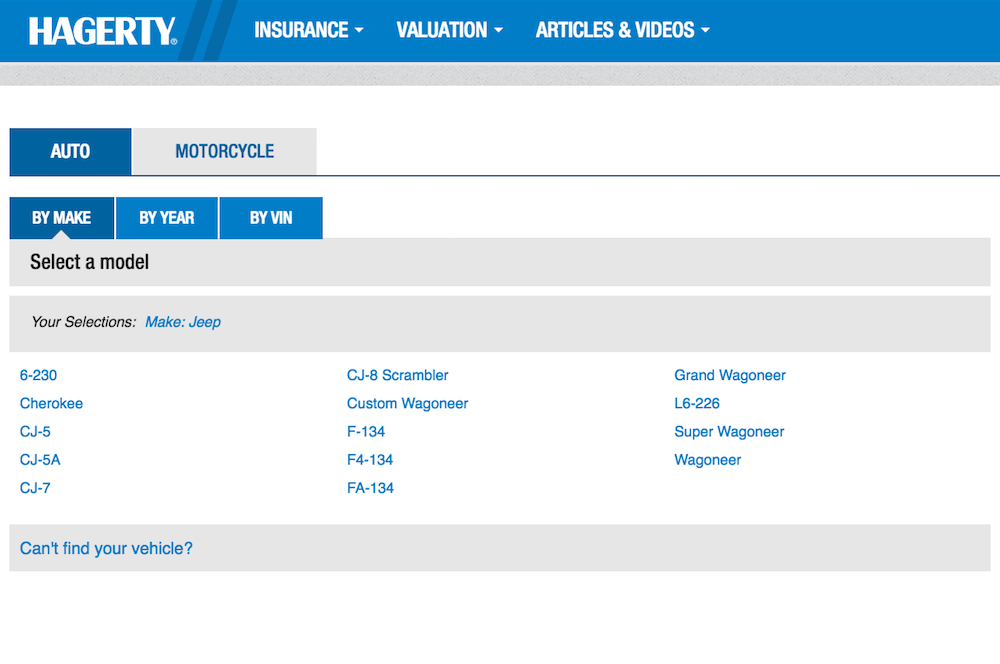The width and height of the screenshot is (1000, 664).
Task: Select the By Make tab
Action: pos(62,218)
